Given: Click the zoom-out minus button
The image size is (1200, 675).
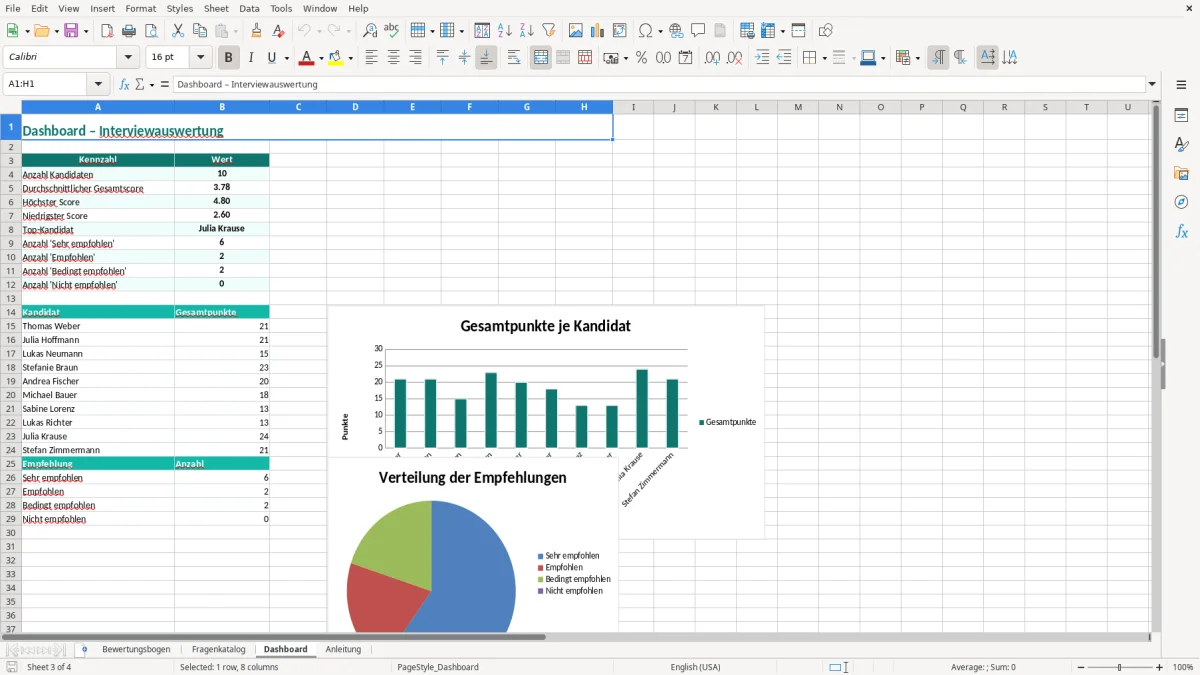Looking at the screenshot, I should tap(1079, 667).
